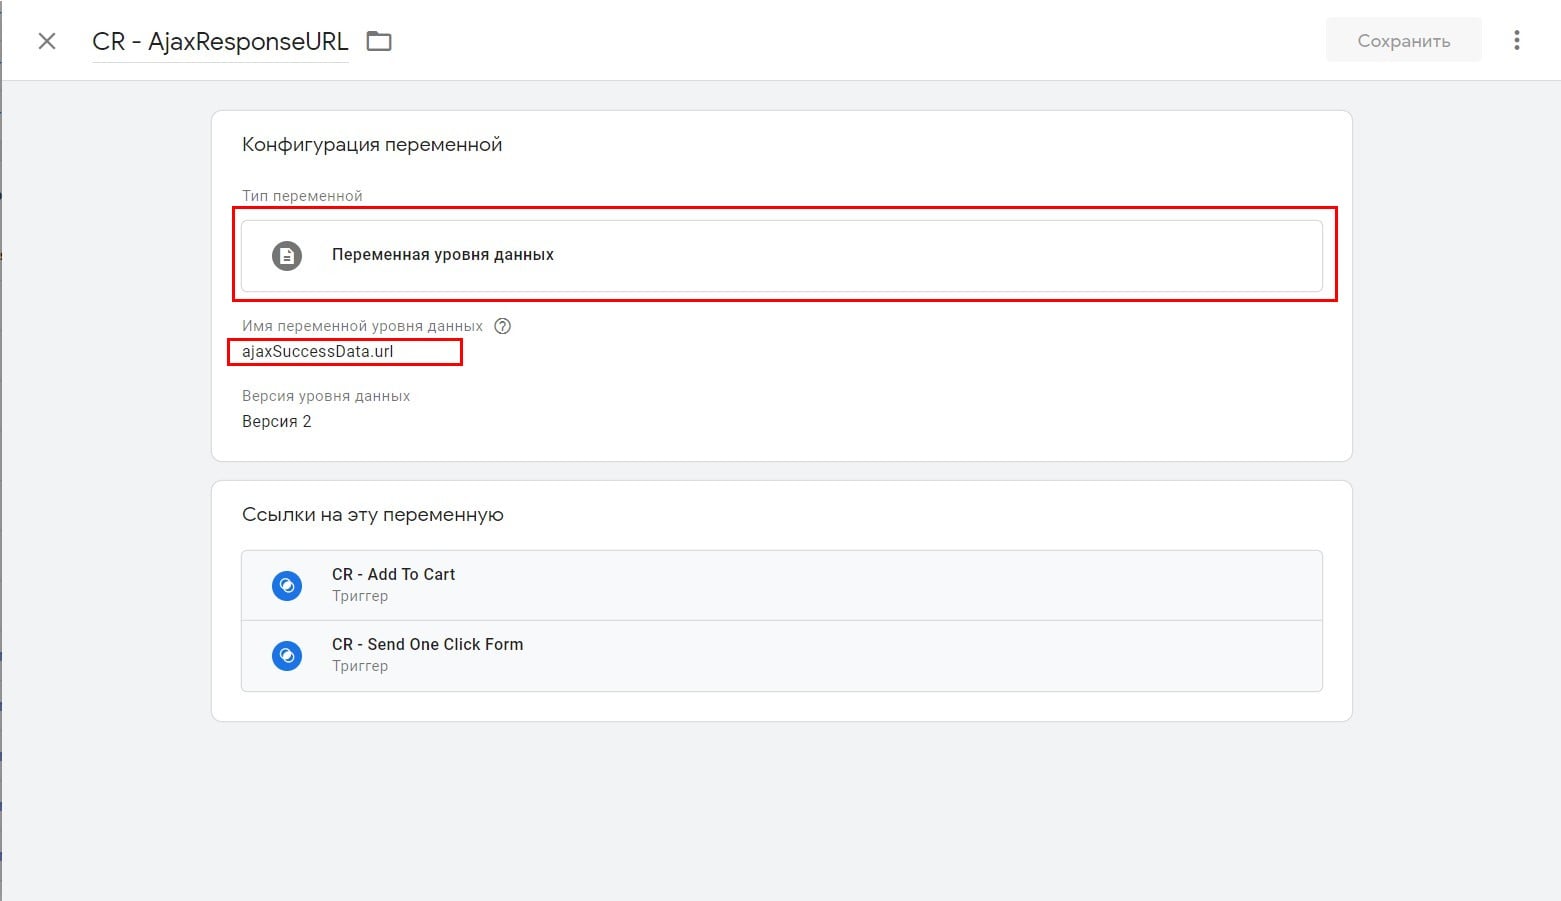Click the ajaxSuccessData.url name value

click(x=318, y=352)
